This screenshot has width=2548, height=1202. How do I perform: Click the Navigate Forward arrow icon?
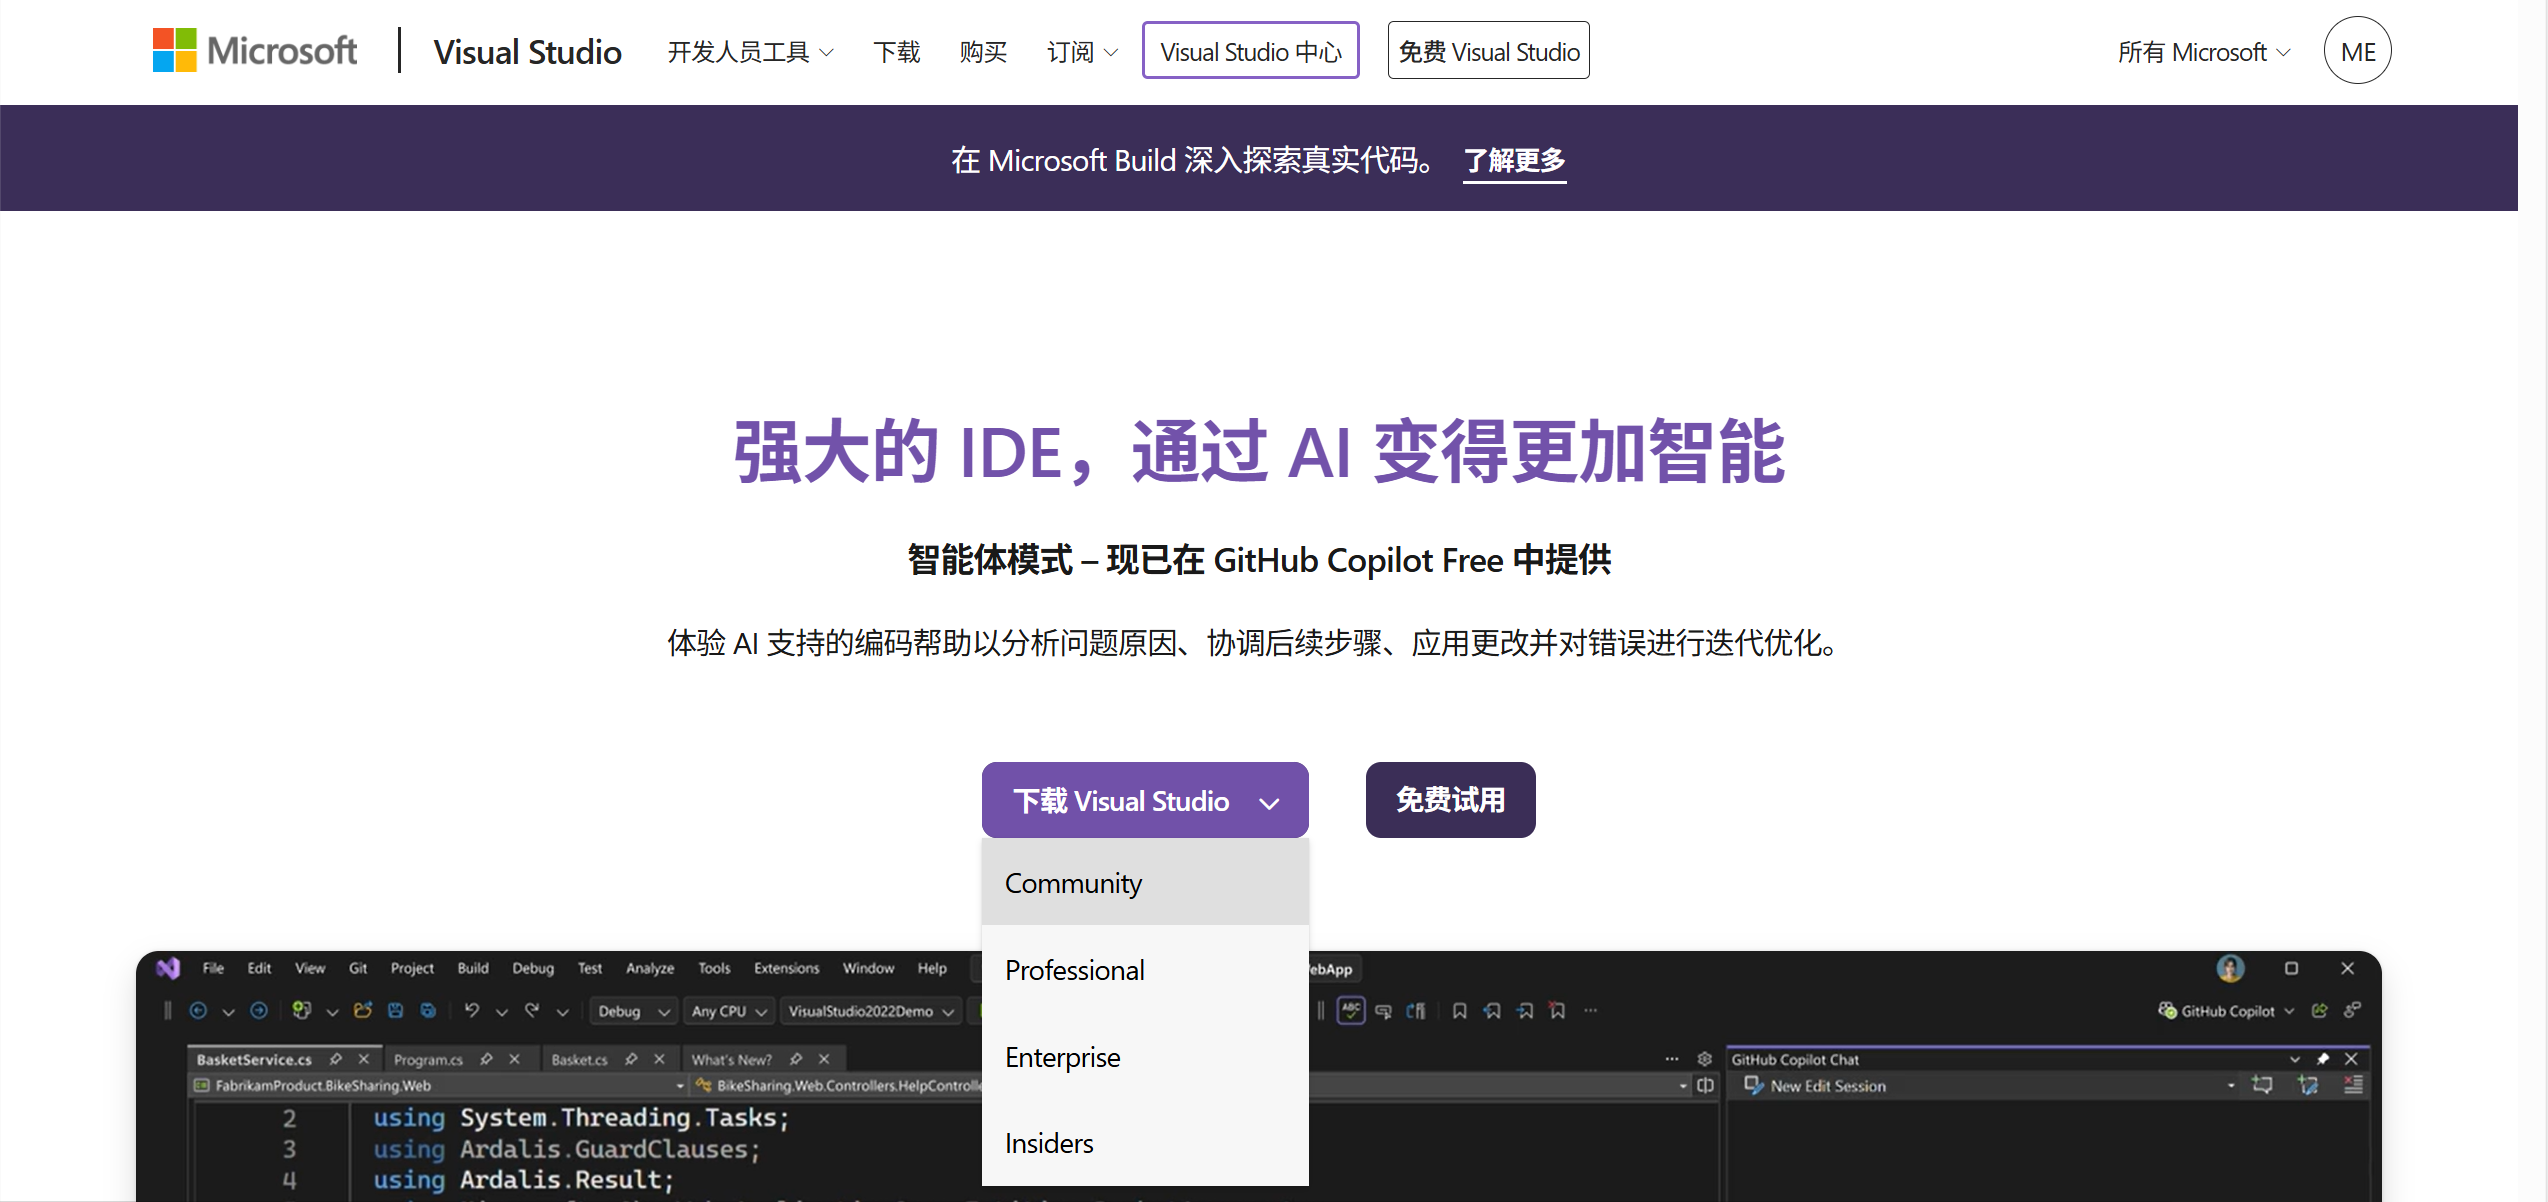coord(259,1011)
